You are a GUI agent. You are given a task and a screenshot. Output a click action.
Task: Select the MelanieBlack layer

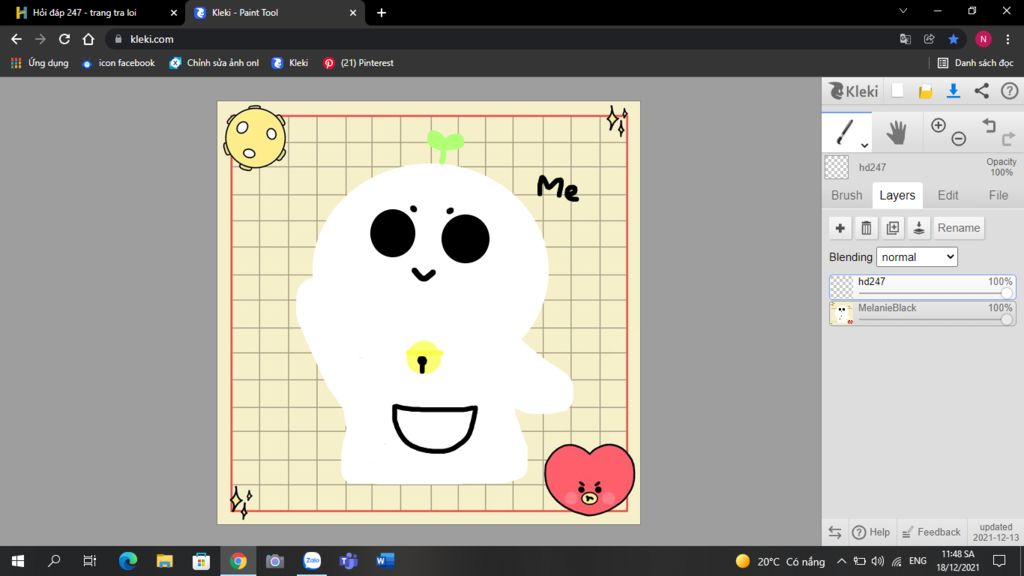tap(922, 313)
